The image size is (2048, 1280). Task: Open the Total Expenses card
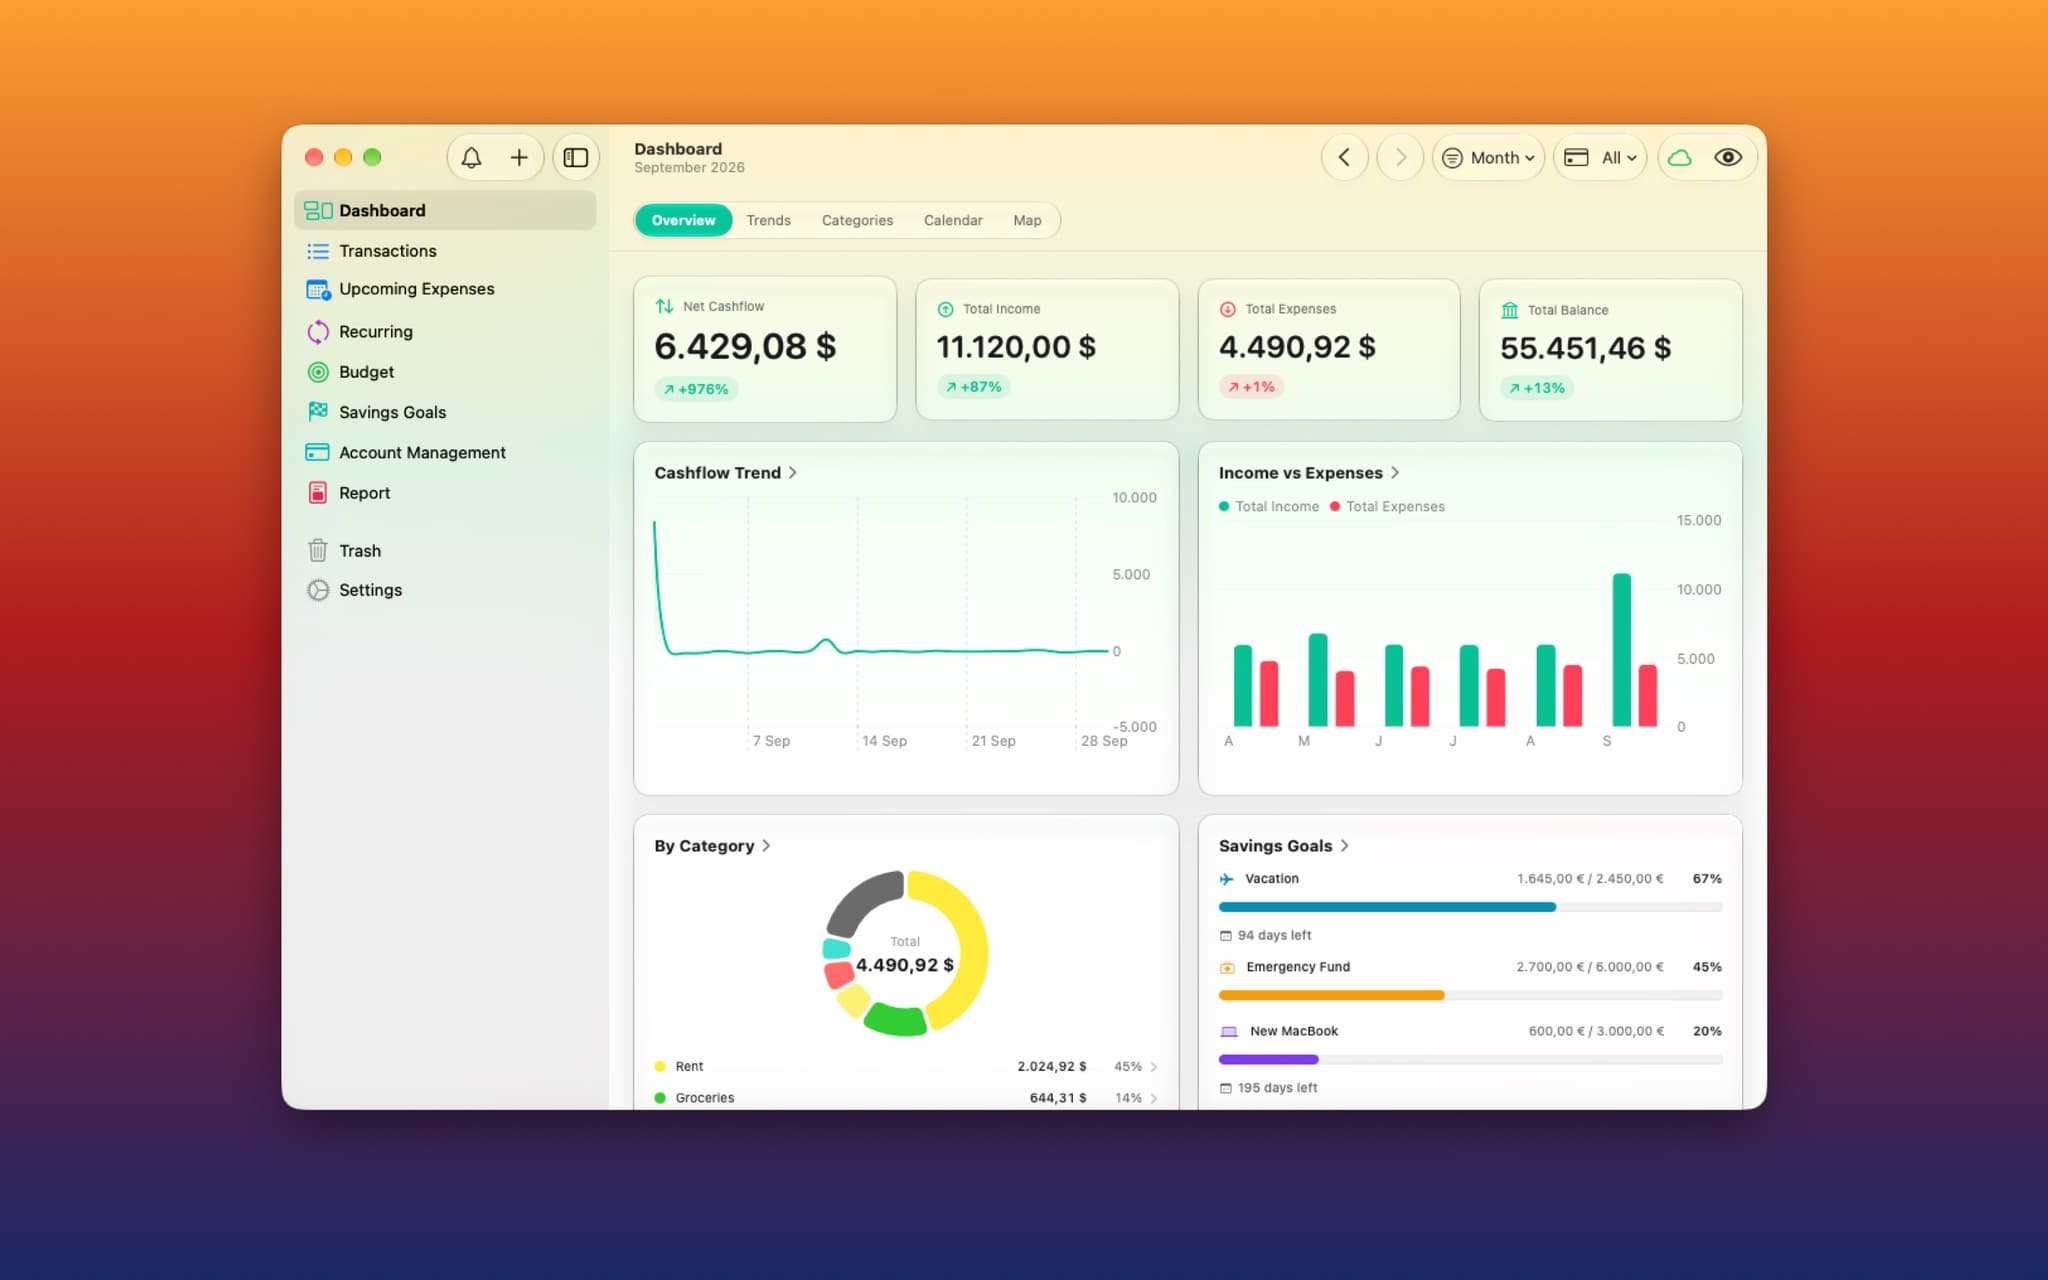[x=1329, y=349]
